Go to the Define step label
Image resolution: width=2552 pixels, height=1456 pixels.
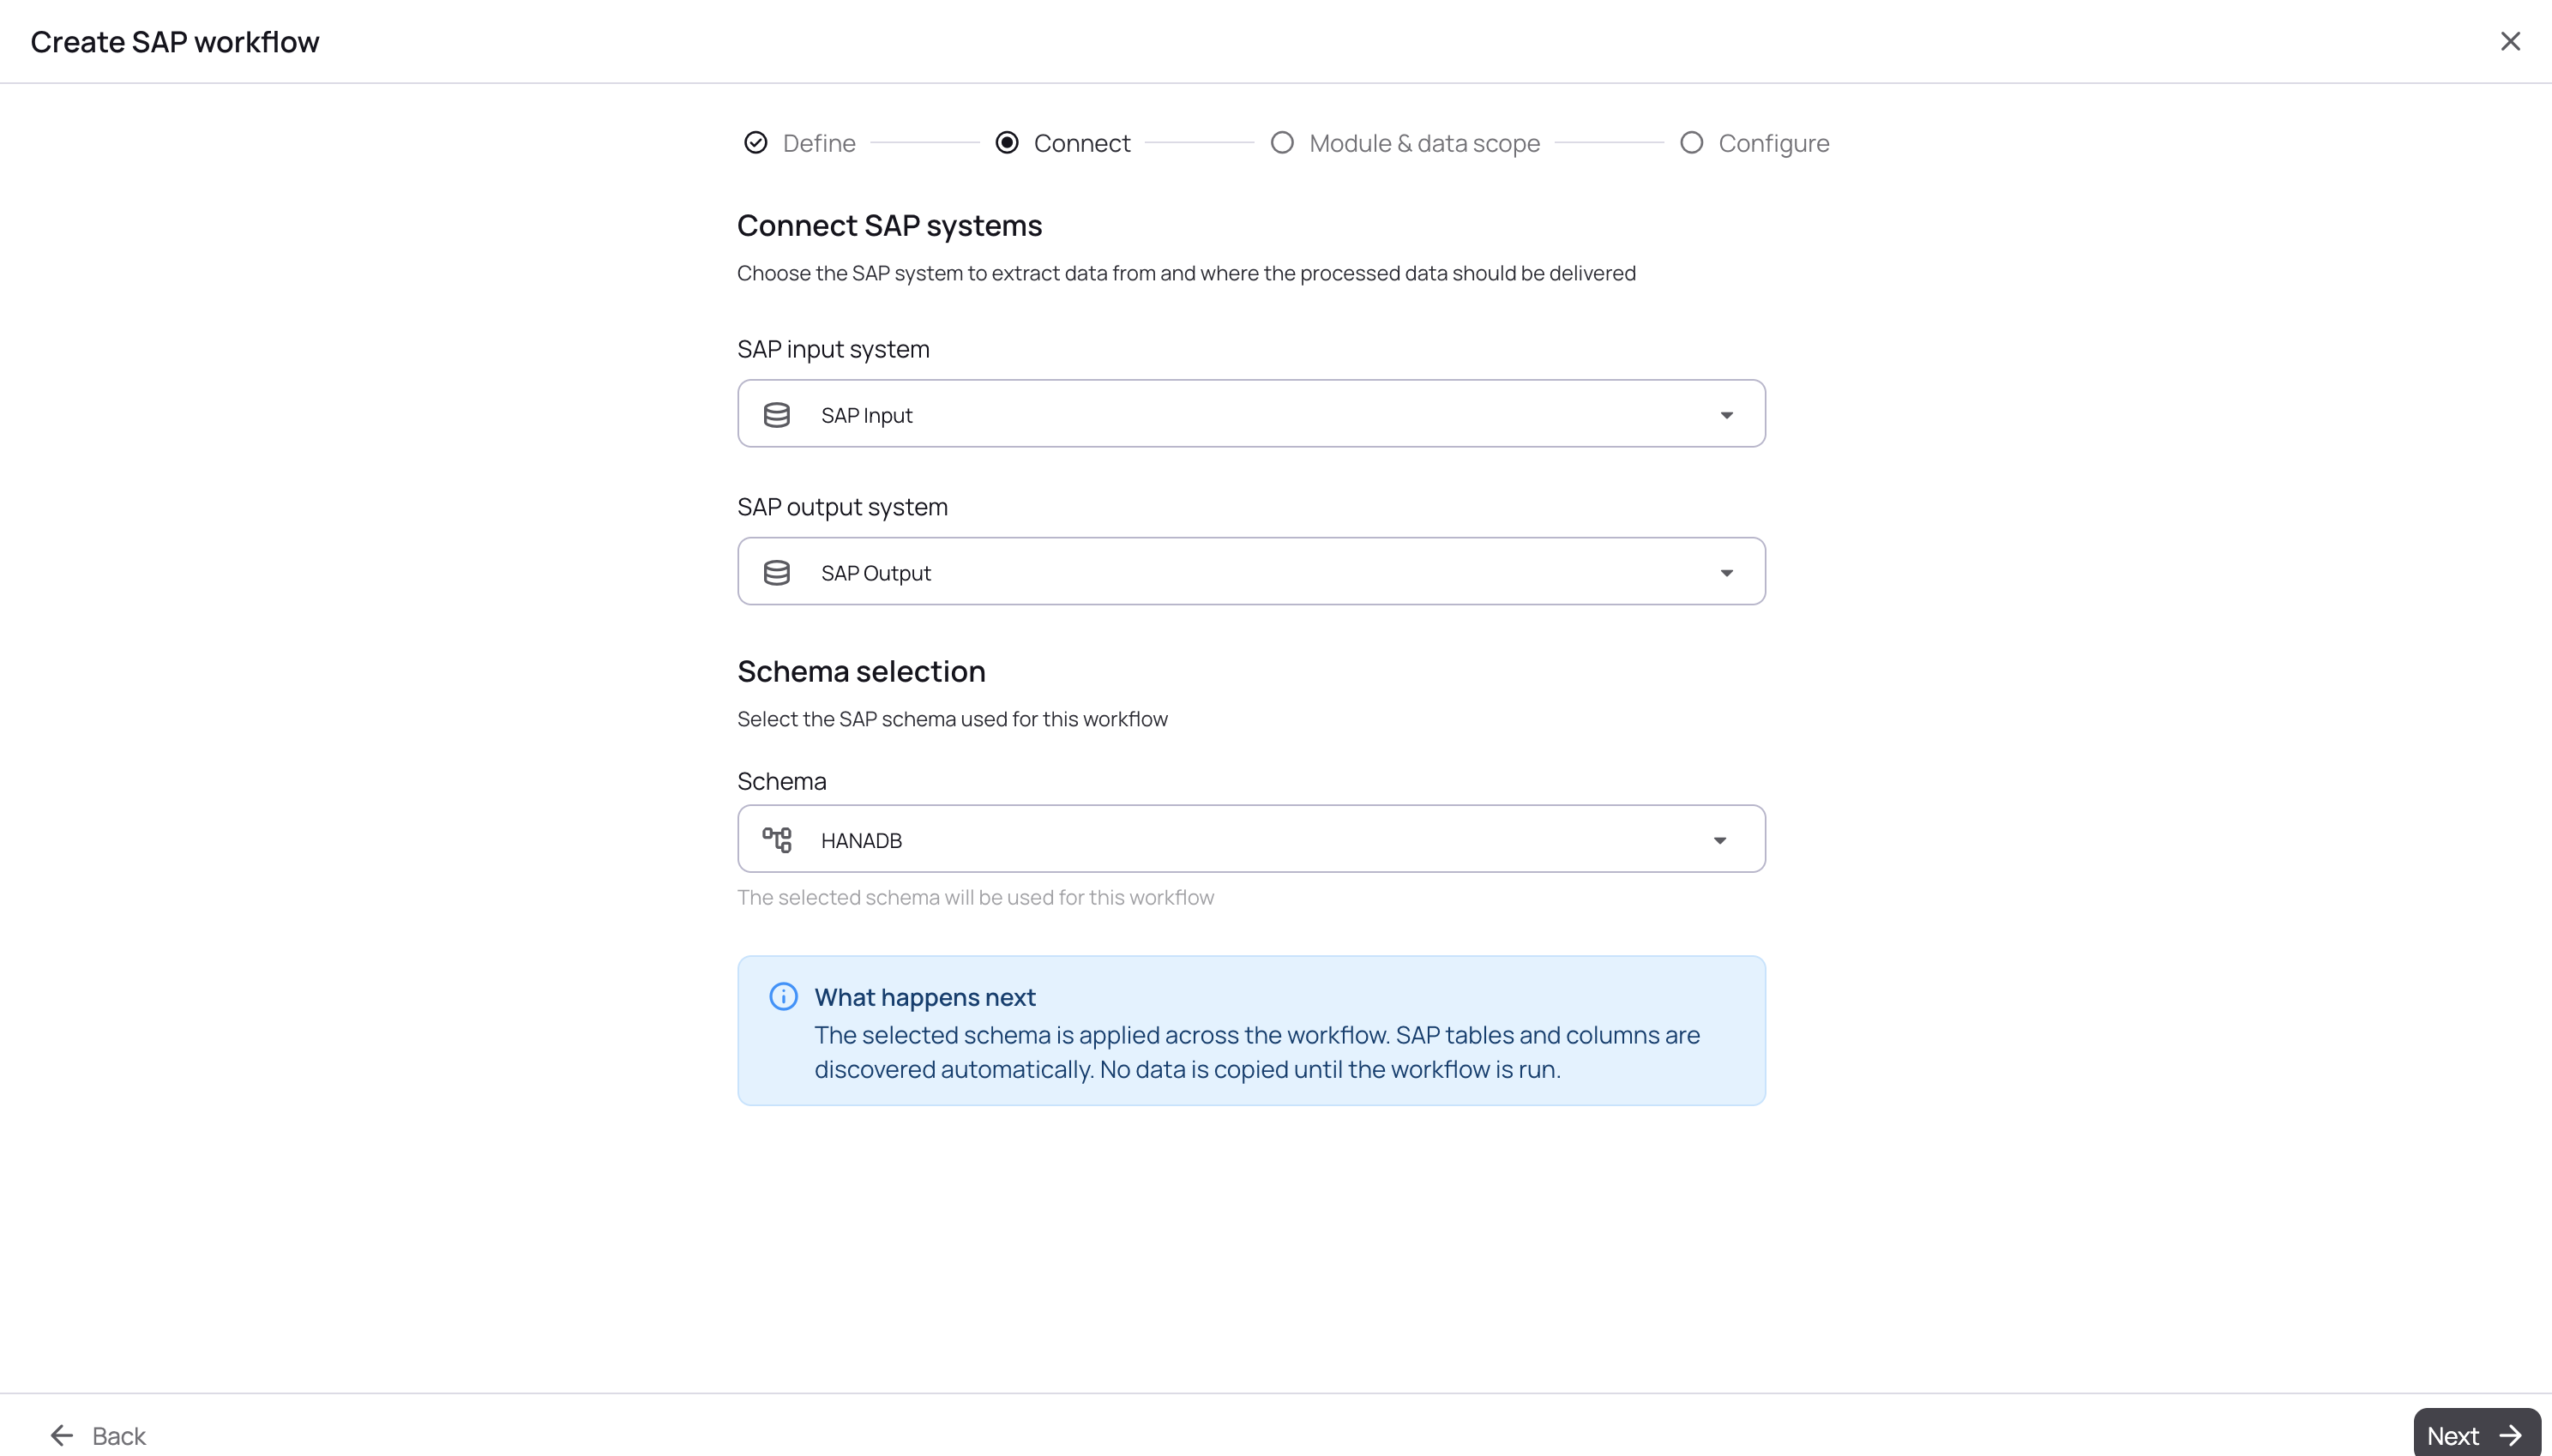pyautogui.click(x=819, y=143)
